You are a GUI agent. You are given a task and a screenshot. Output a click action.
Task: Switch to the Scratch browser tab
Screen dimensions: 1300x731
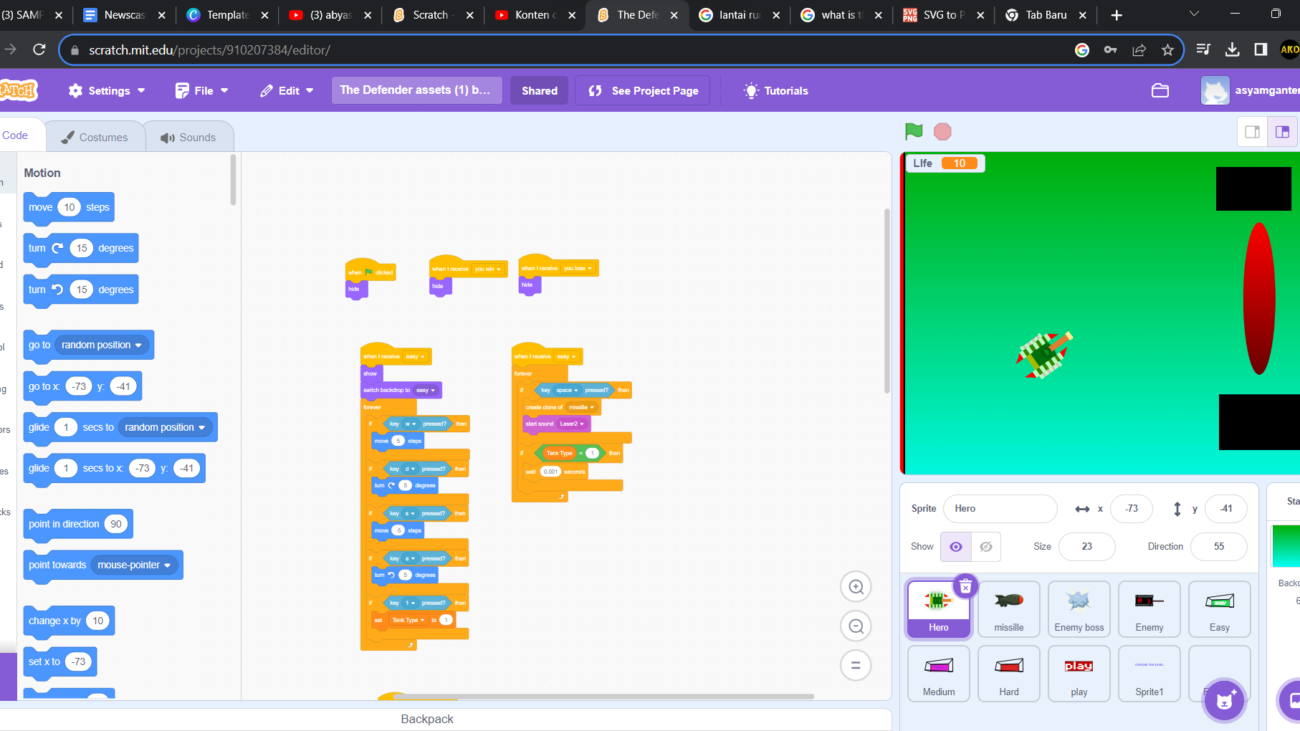click(x=433, y=15)
